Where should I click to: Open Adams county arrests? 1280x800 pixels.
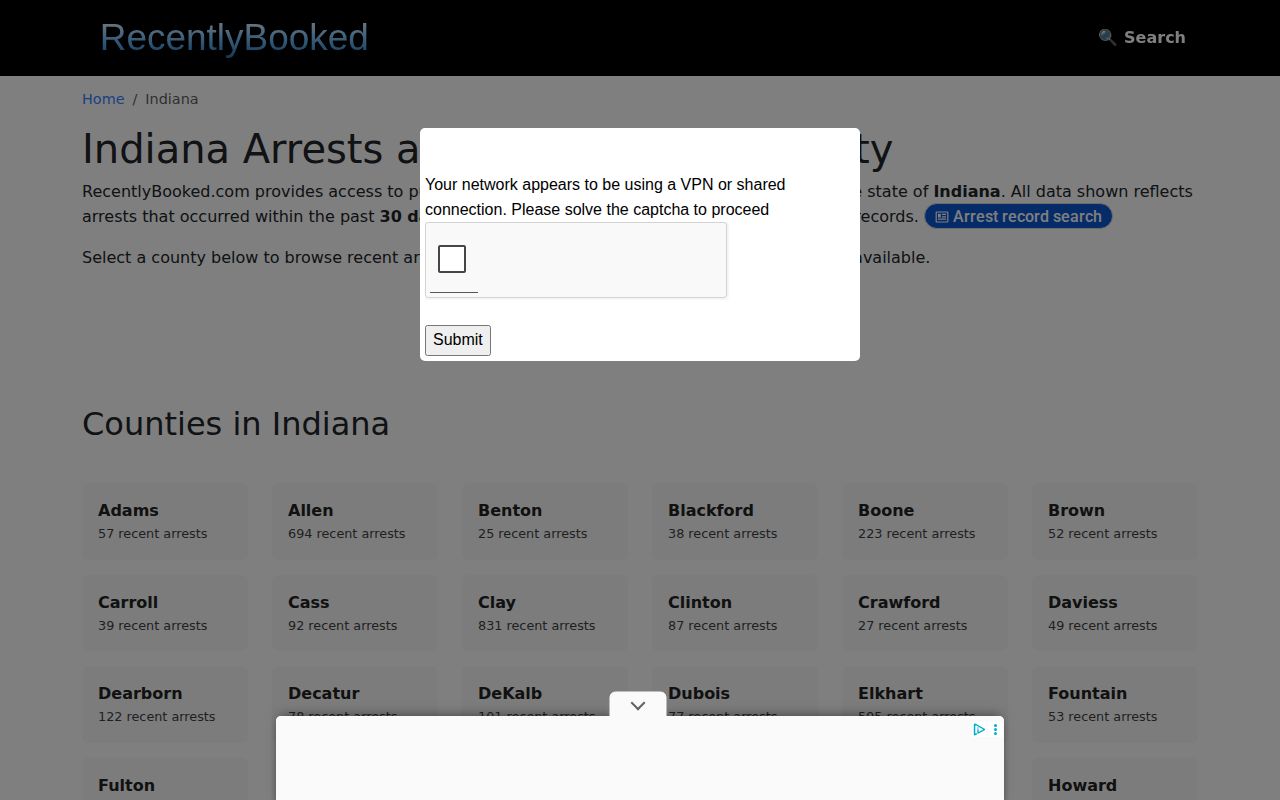click(165, 521)
